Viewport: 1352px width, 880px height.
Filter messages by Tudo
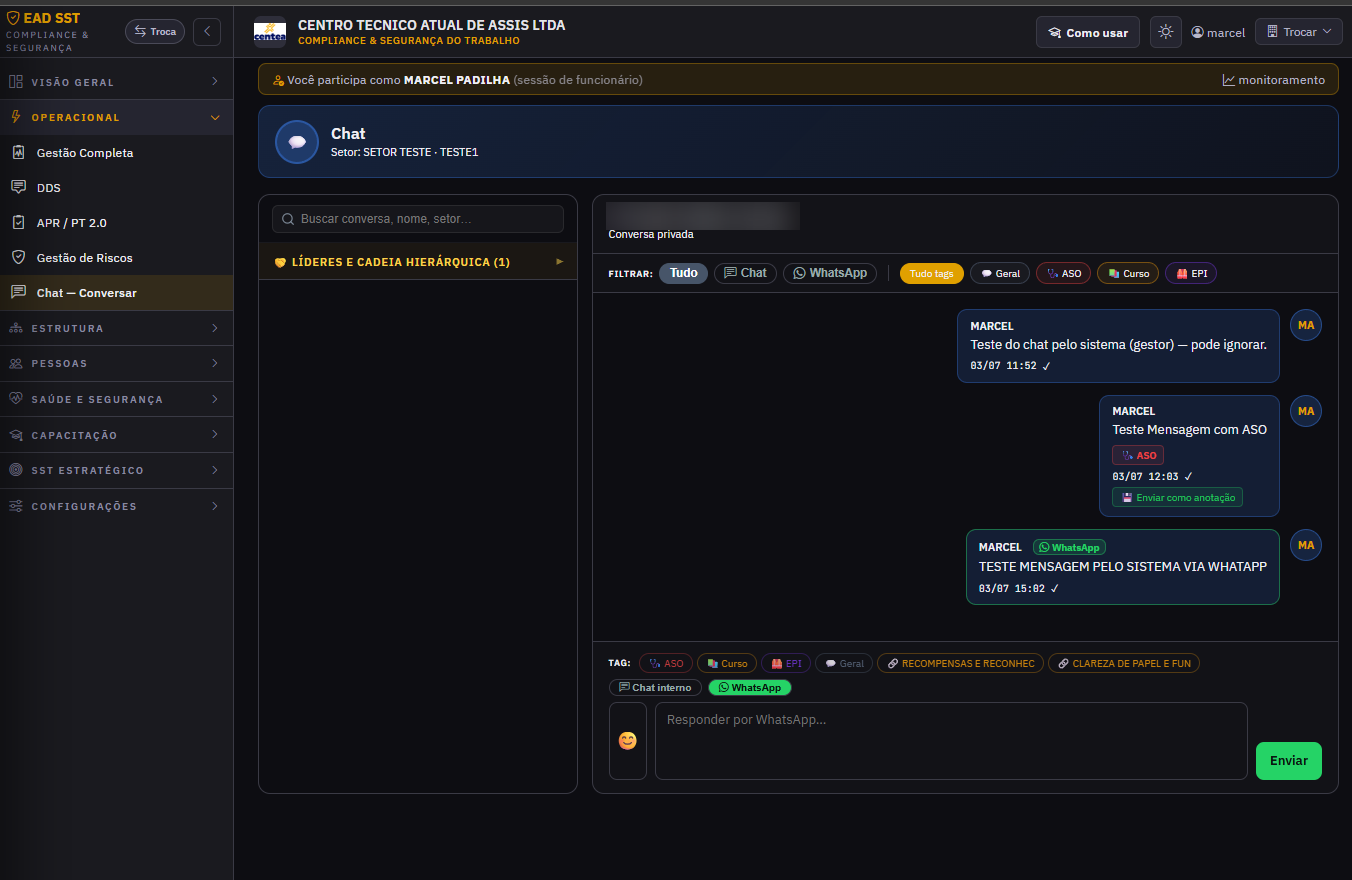(683, 273)
